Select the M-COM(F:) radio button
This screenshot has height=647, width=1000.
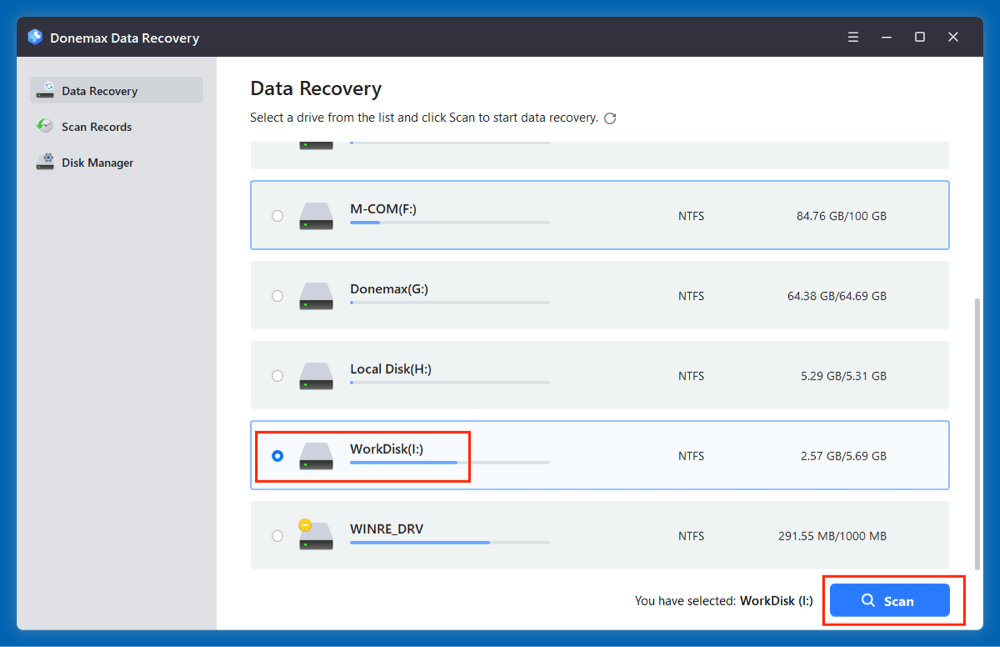coord(277,215)
